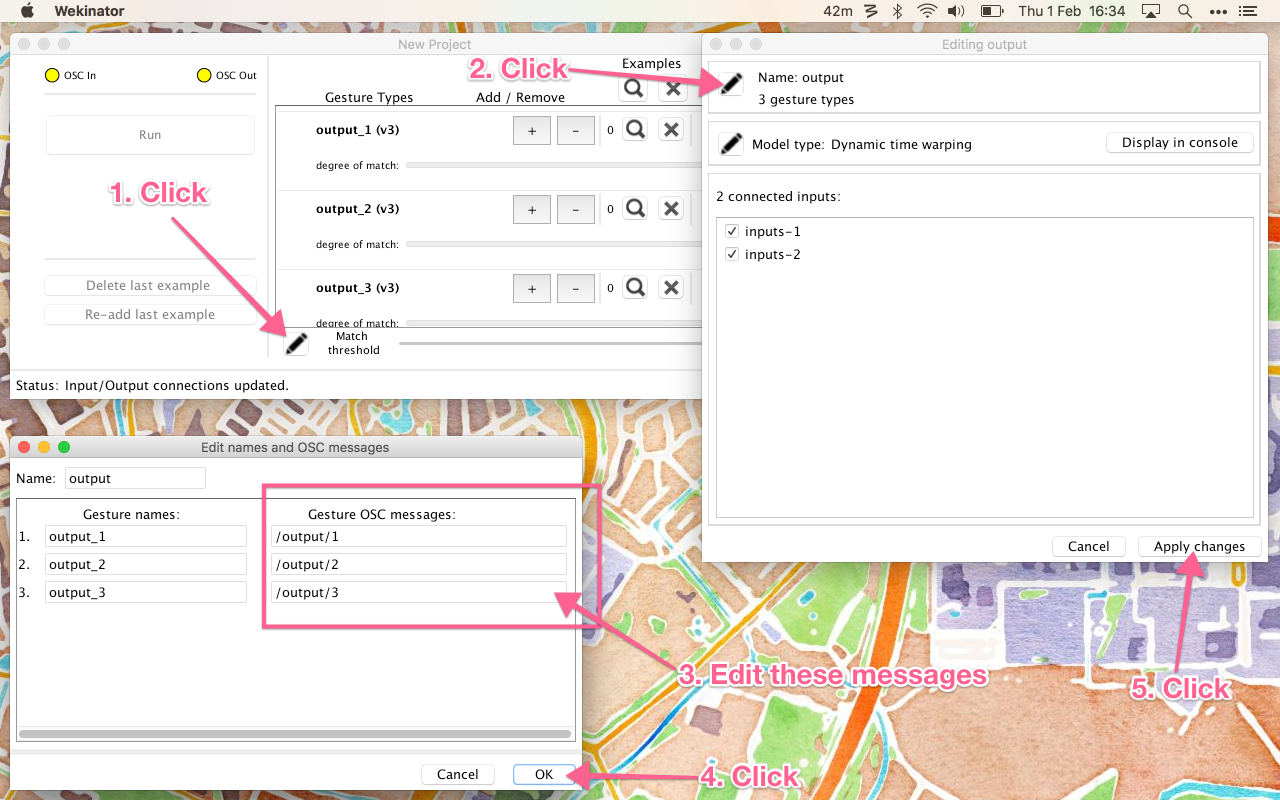Delete output_2 examples with the X icon
1280x800 pixels.
pos(672,209)
